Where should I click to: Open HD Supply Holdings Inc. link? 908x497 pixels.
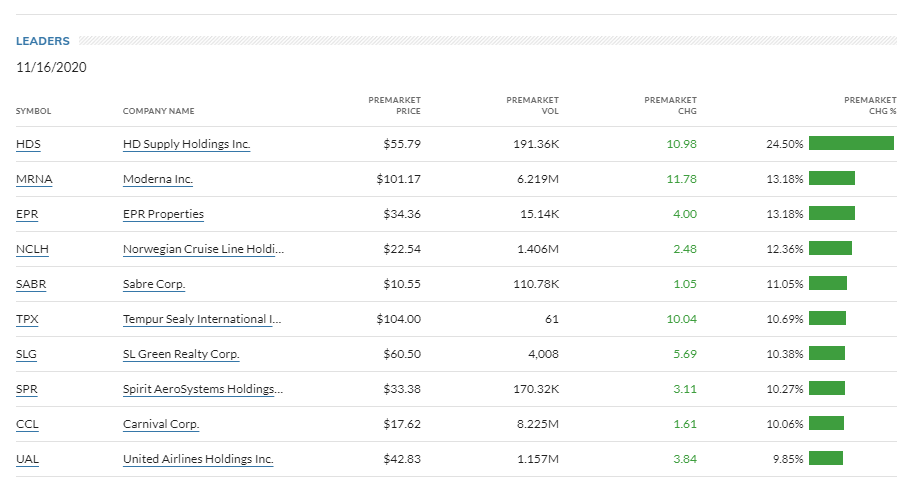[186, 144]
